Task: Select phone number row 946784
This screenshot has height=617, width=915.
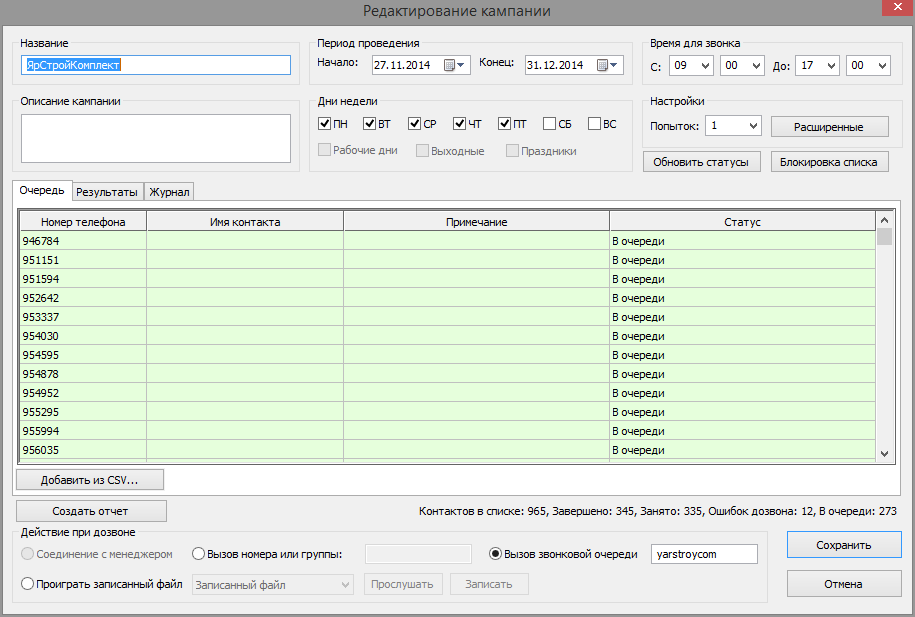Action: 448,241
